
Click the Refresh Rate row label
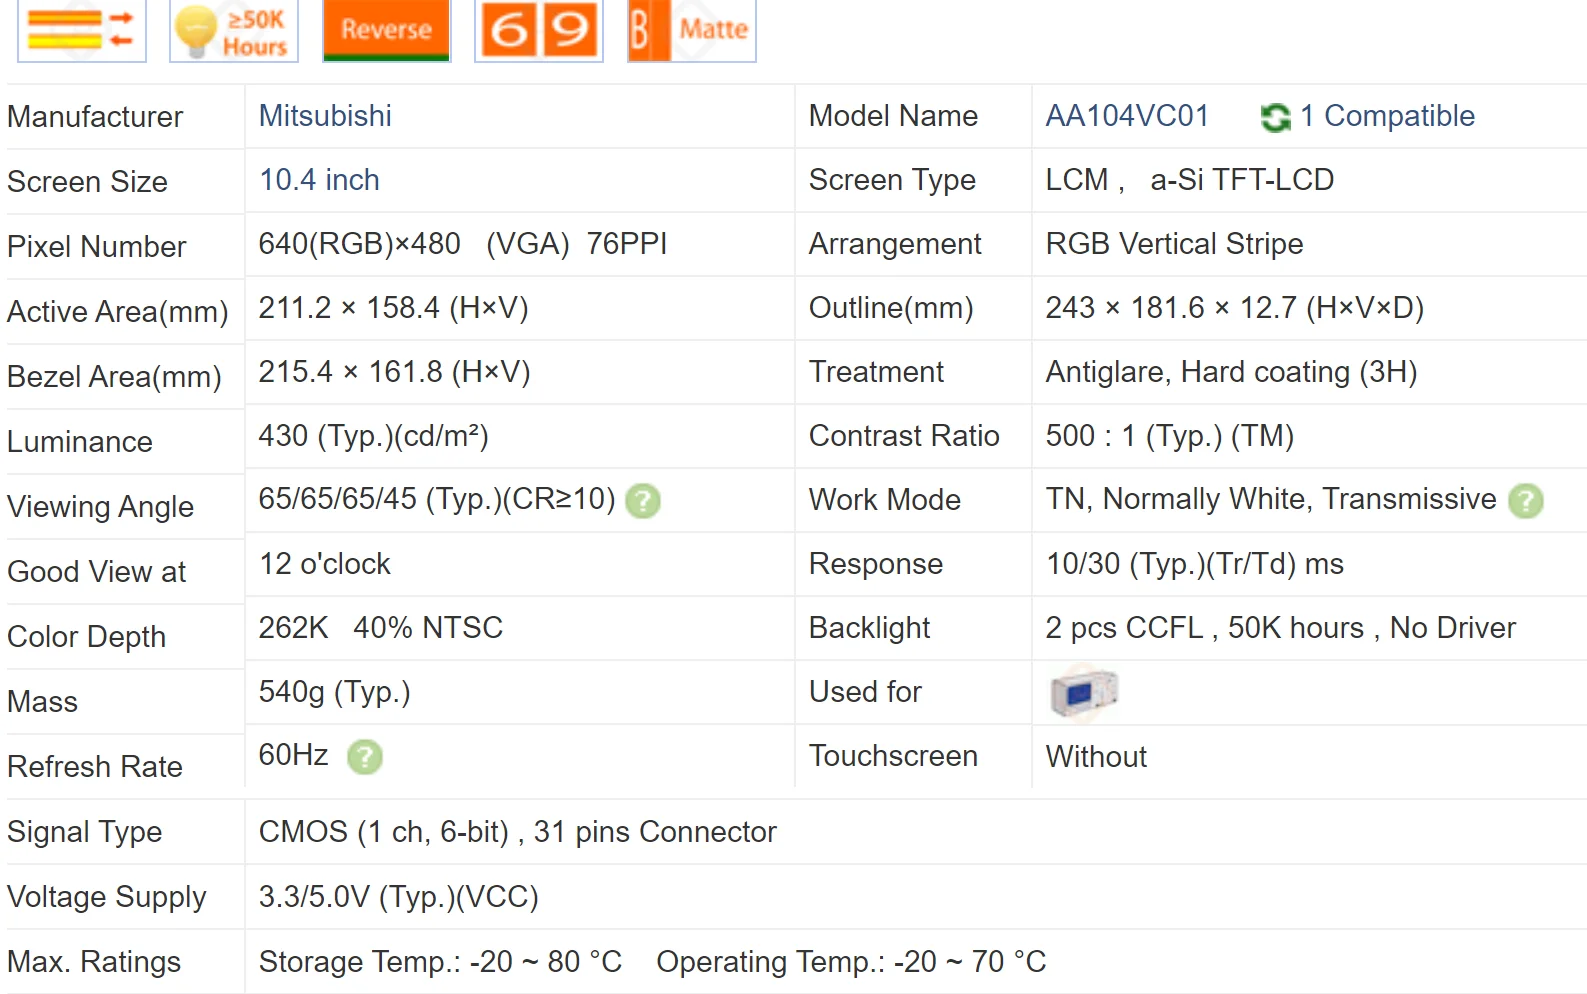[95, 767]
